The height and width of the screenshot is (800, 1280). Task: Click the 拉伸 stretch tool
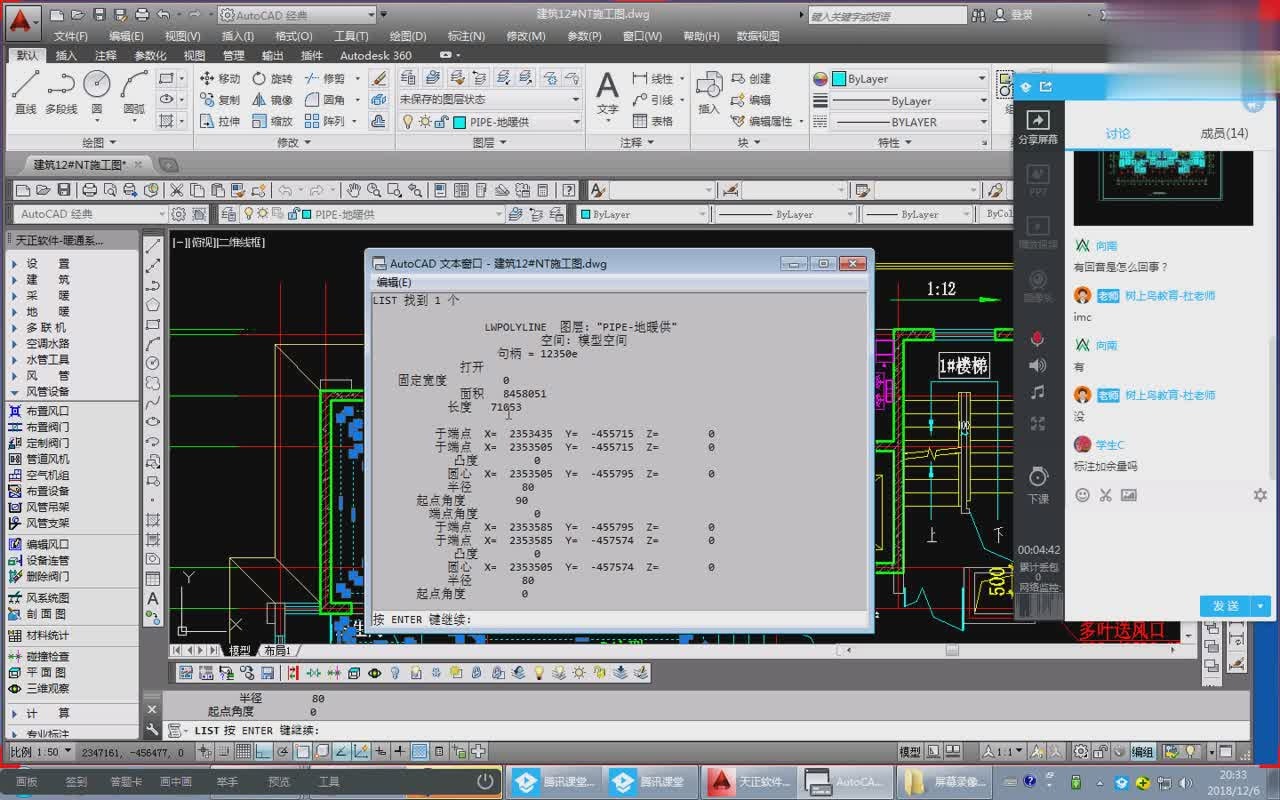[x=219, y=121]
